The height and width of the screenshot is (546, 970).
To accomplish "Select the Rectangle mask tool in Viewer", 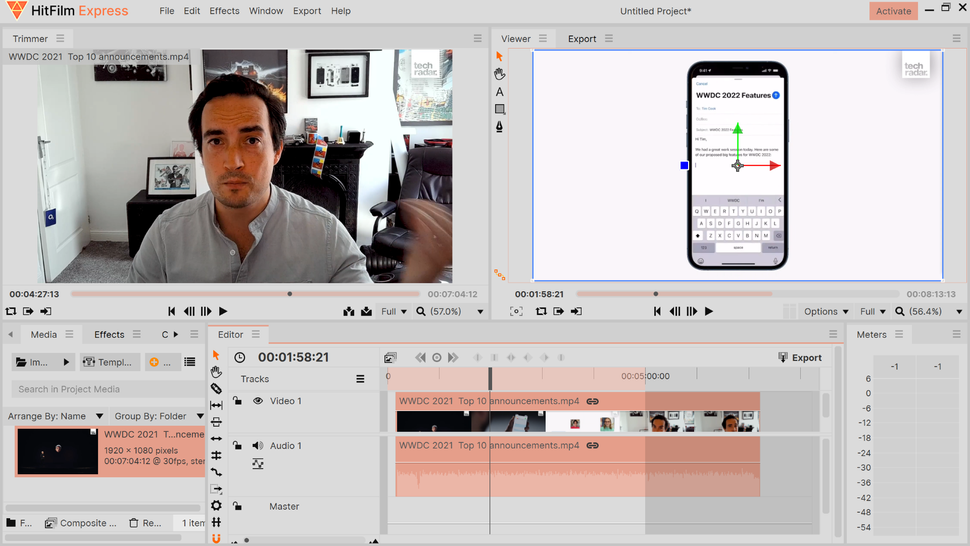I will (500, 109).
